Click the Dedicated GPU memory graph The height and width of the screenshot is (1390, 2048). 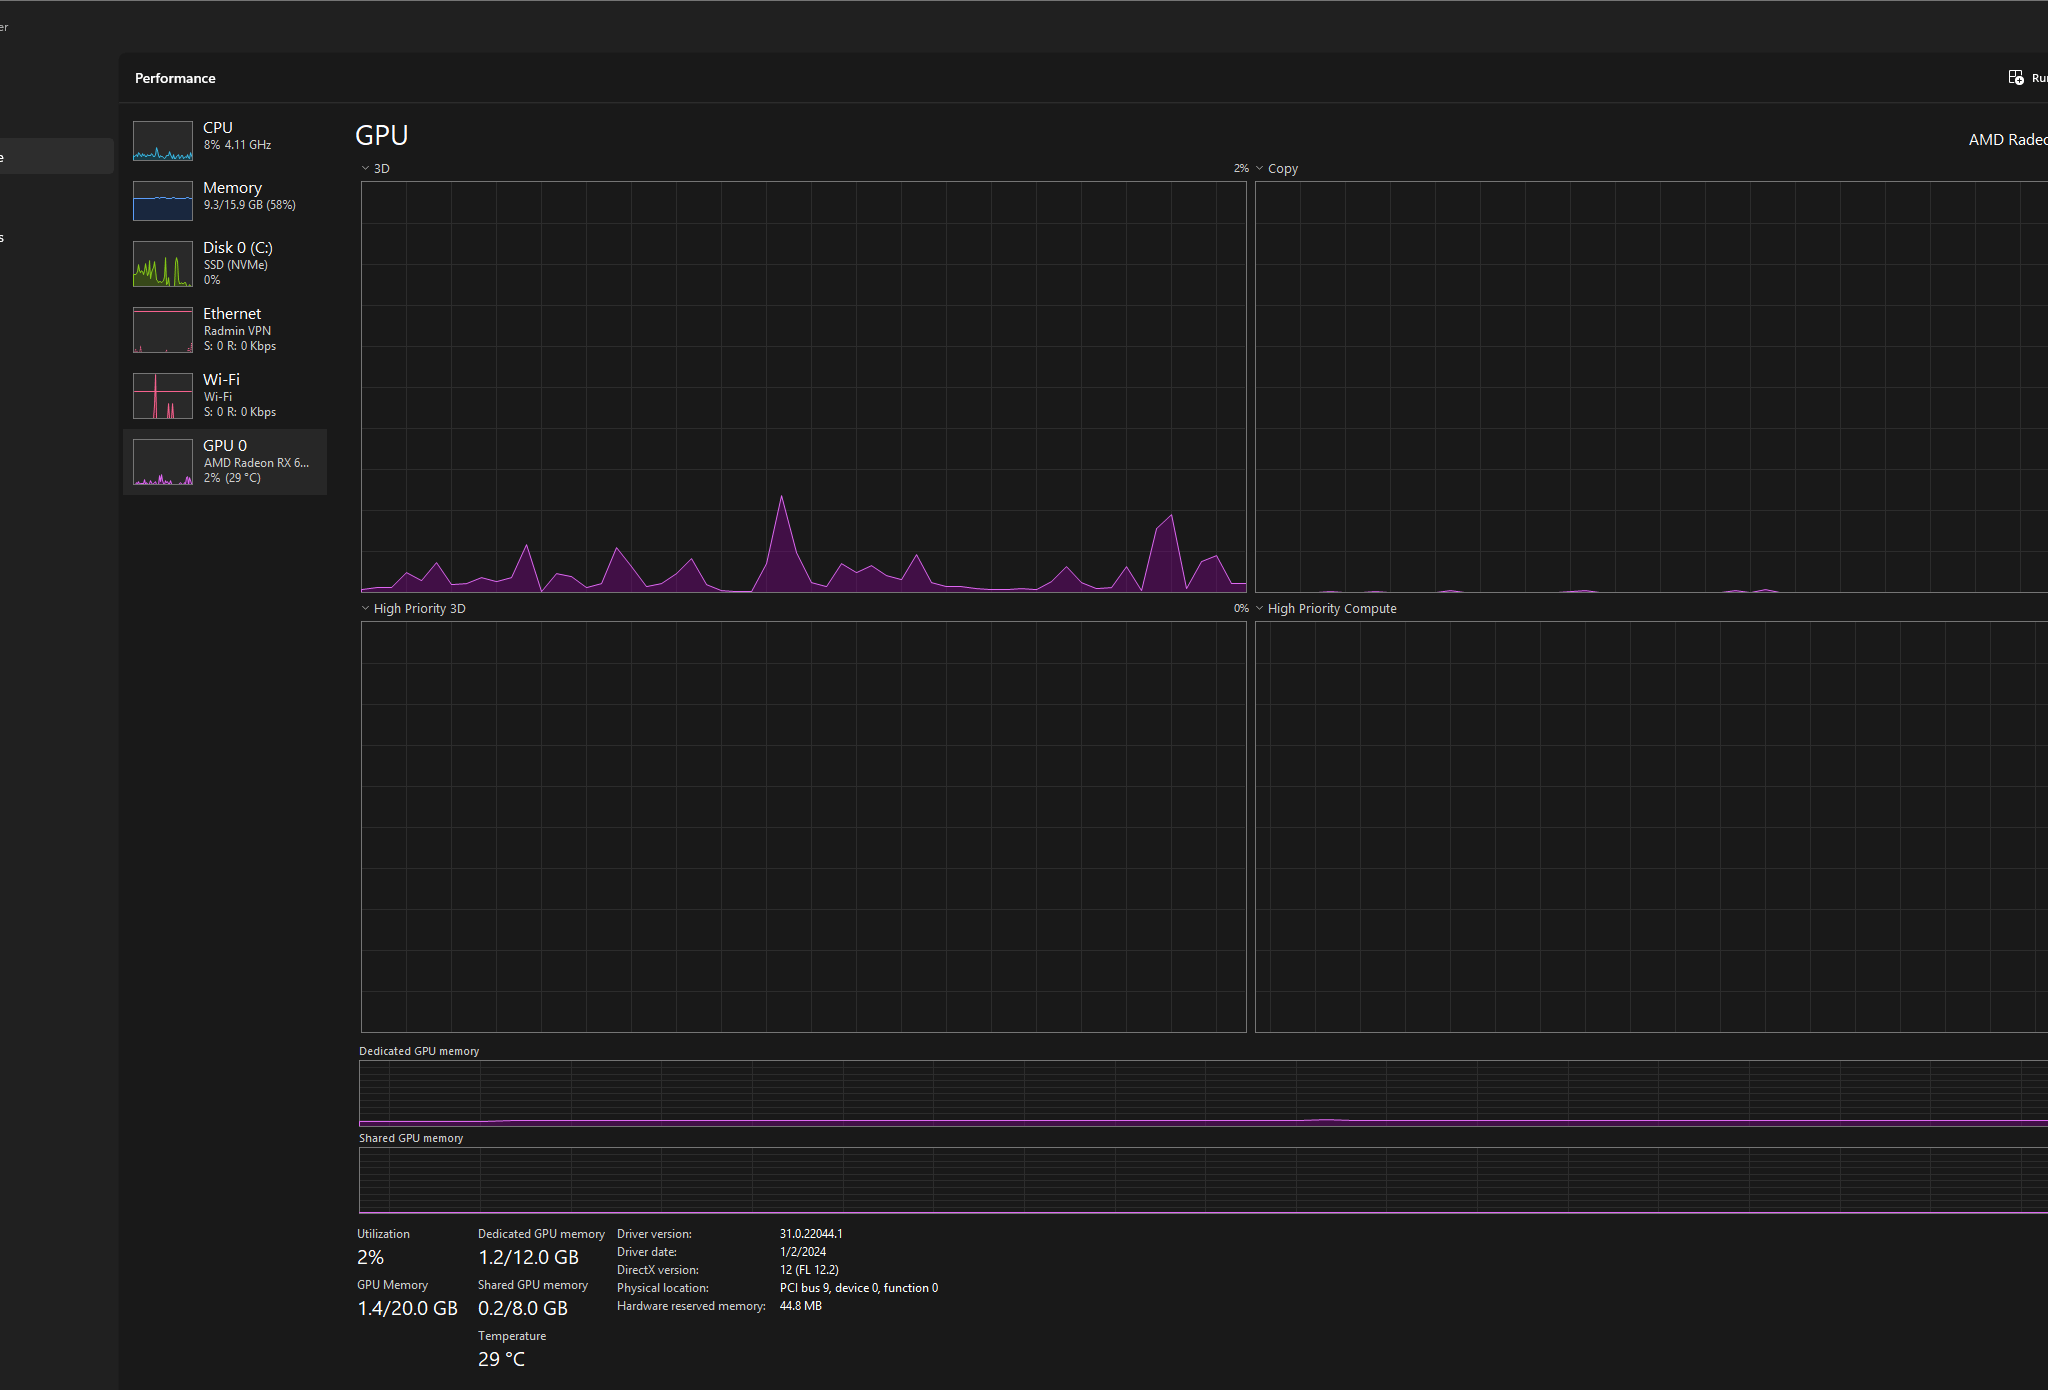(1203, 1093)
